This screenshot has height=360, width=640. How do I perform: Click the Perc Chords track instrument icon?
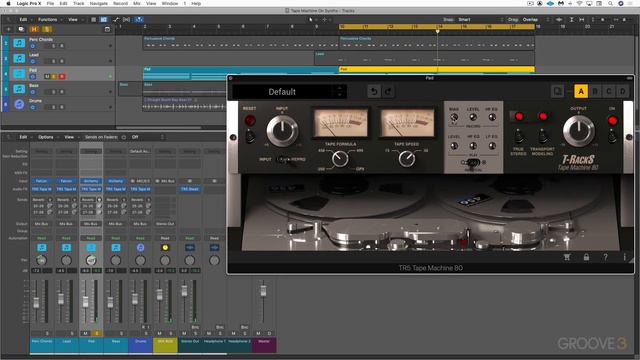point(19,43)
